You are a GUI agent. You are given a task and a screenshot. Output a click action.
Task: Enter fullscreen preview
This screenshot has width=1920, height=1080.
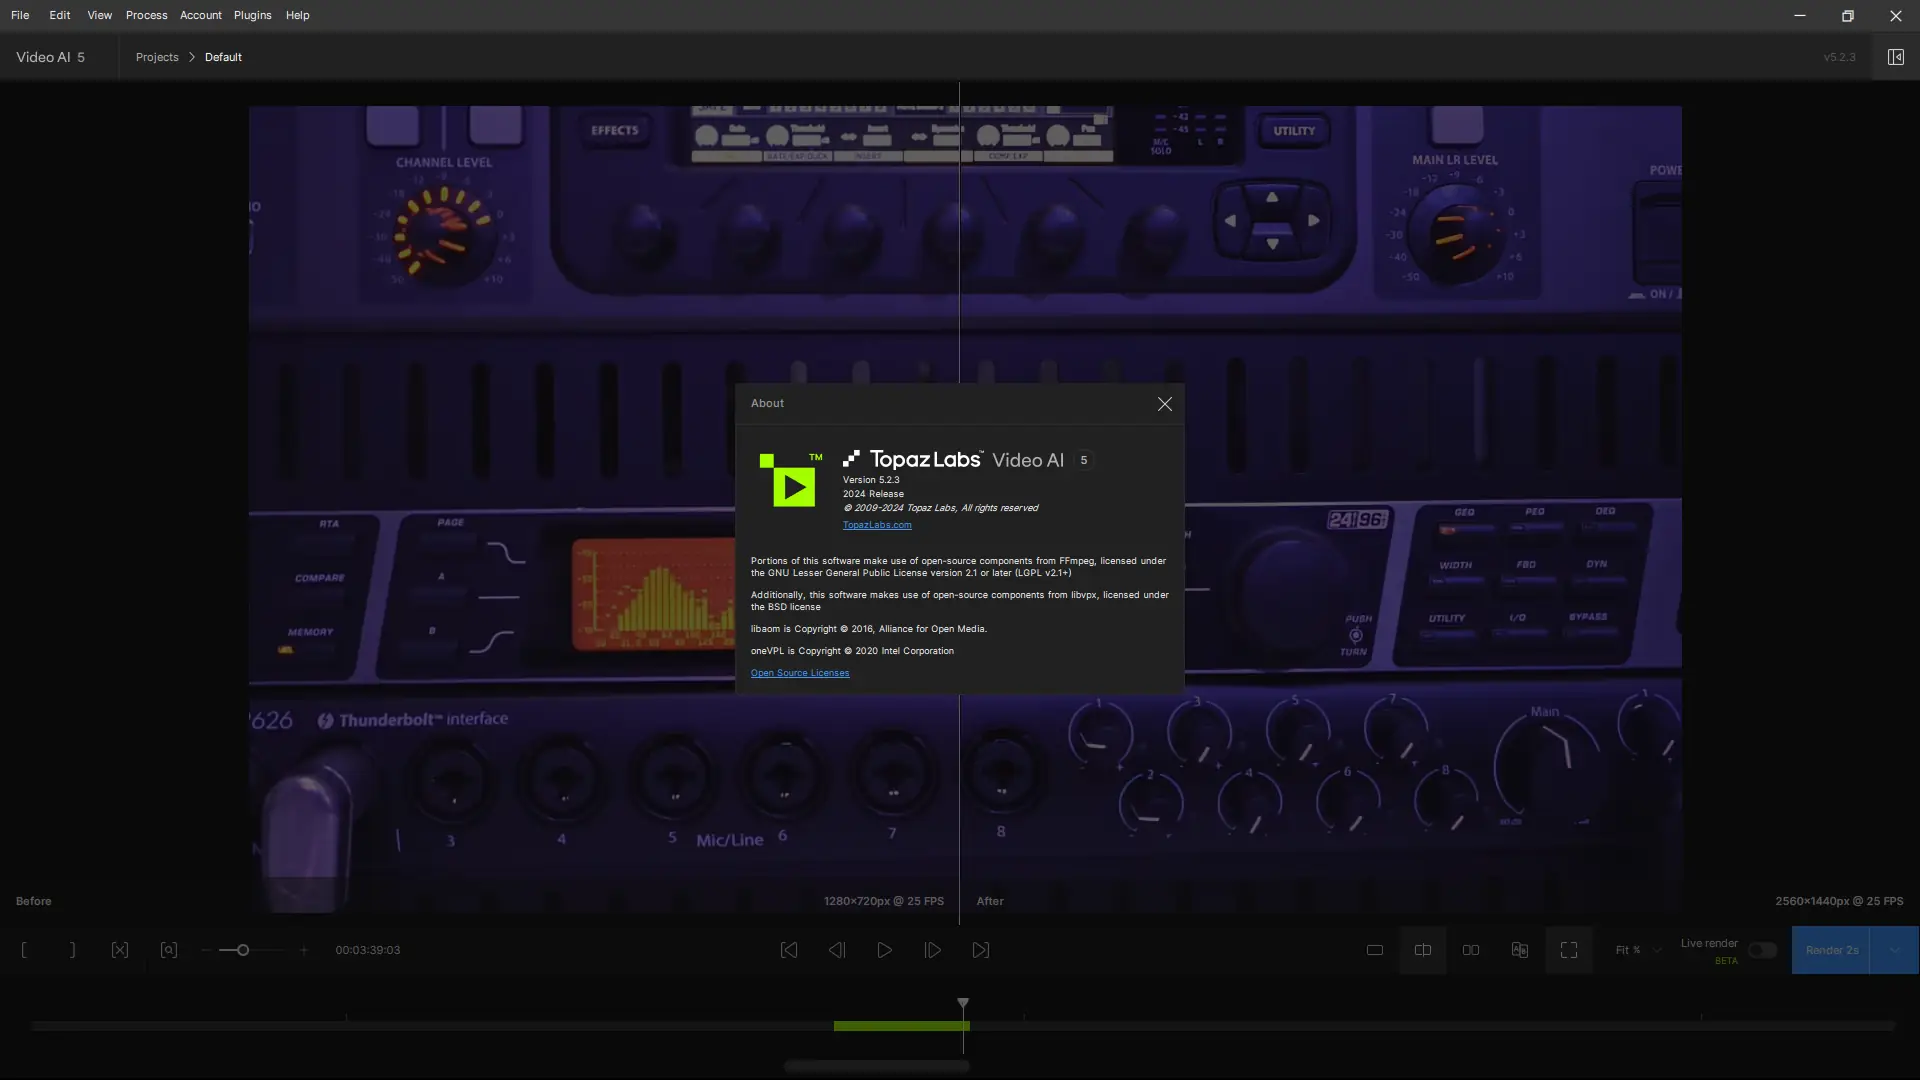(1569, 950)
